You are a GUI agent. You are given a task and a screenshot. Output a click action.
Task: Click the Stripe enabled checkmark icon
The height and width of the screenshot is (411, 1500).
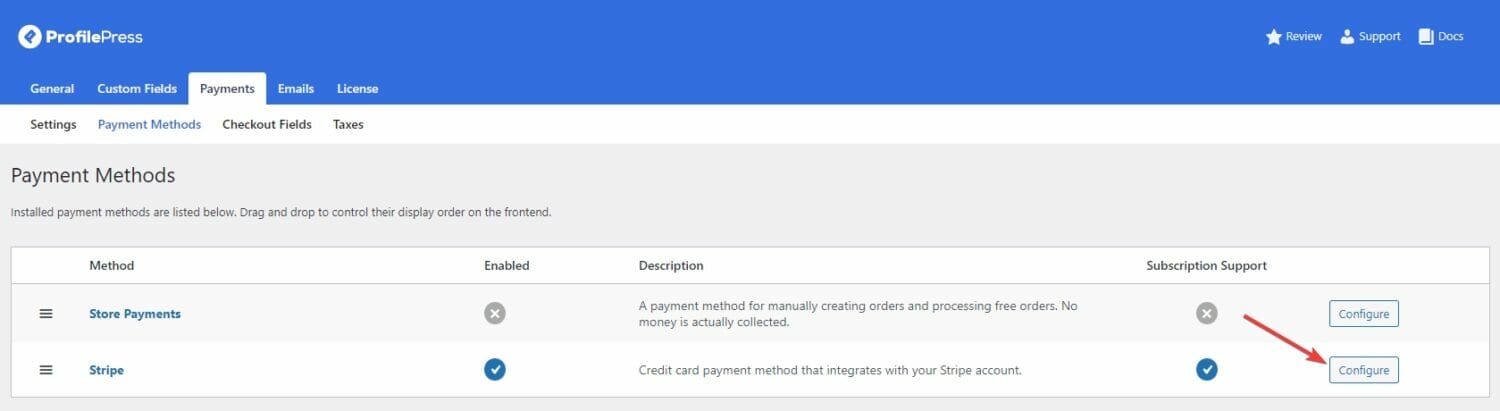pos(495,370)
